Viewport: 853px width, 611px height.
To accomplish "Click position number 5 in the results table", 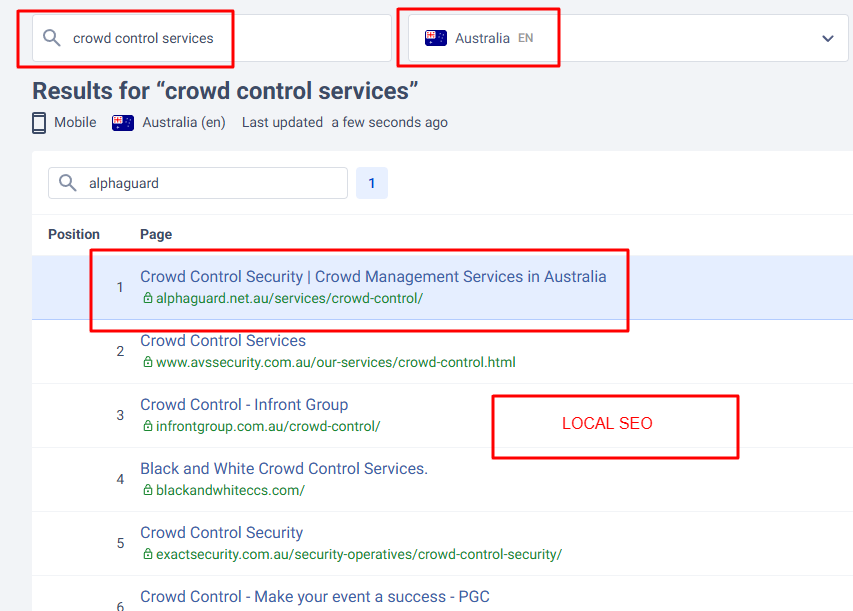I will 120,544.
